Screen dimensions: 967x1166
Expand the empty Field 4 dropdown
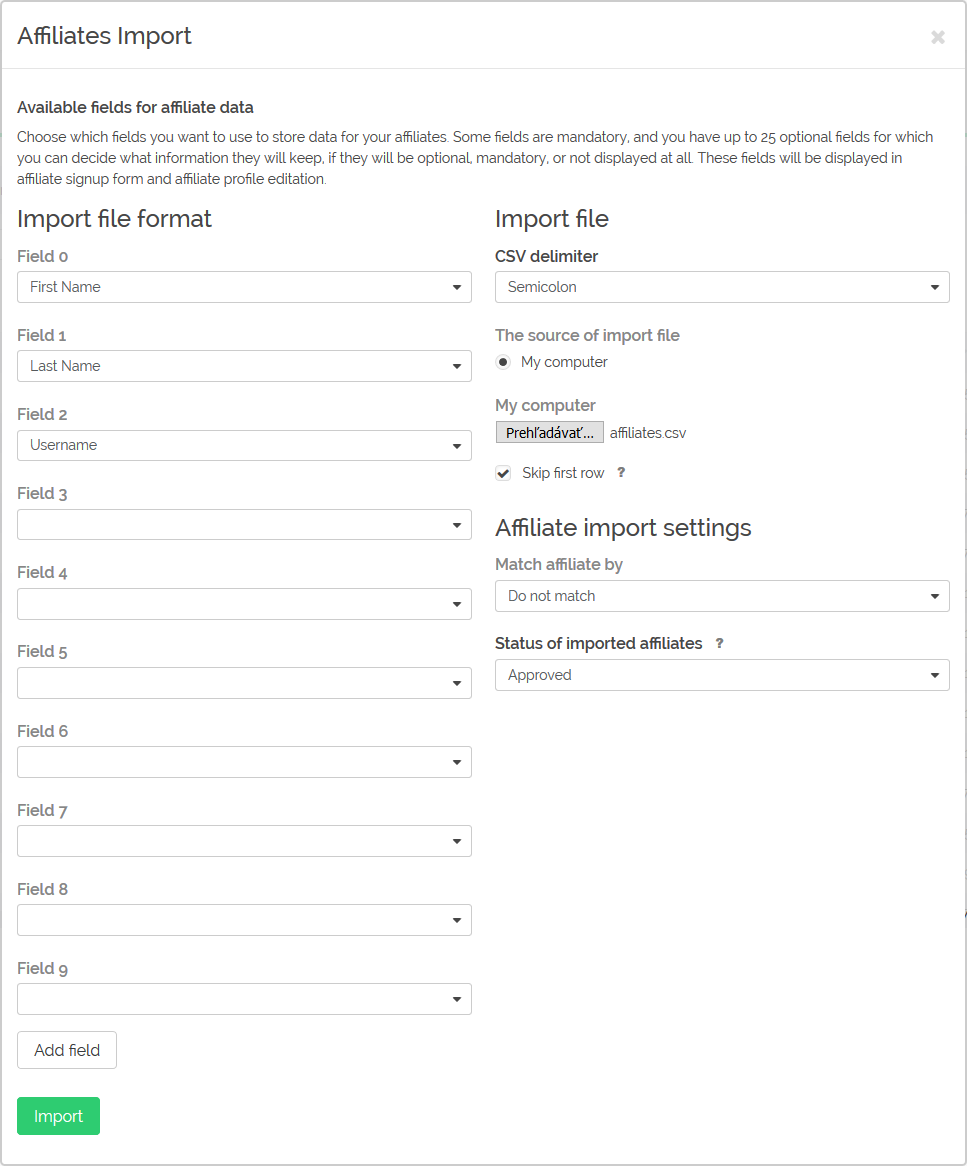click(244, 604)
